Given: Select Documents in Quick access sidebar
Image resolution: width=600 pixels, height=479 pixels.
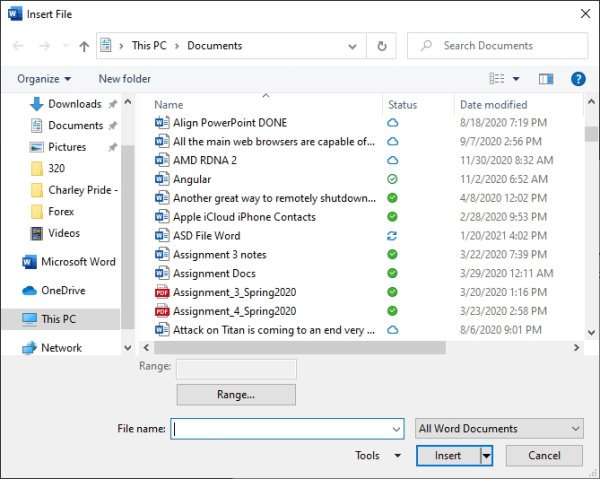Looking at the screenshot, I should 75,125.
